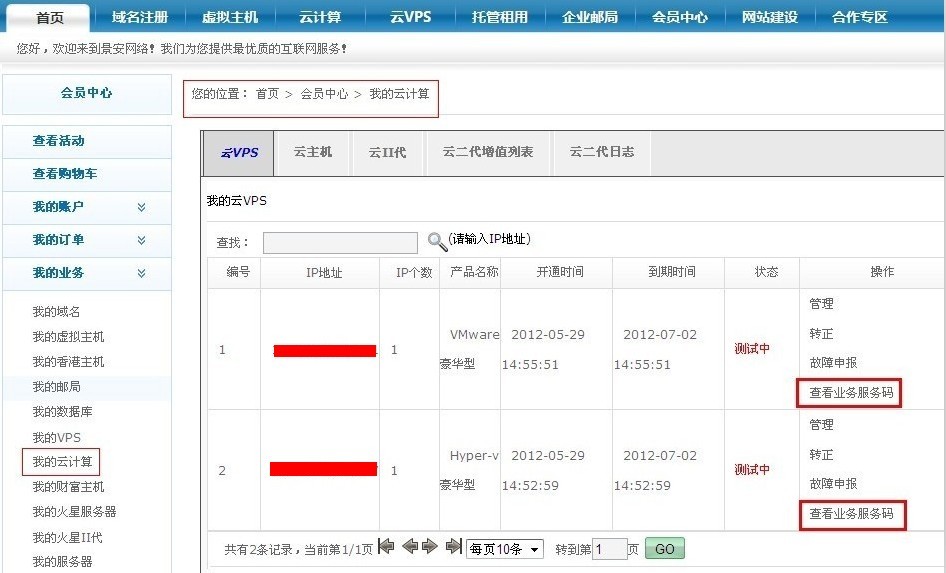Jump to last page arrow icon
Viewport: 946px width, 573px height.
453,547
